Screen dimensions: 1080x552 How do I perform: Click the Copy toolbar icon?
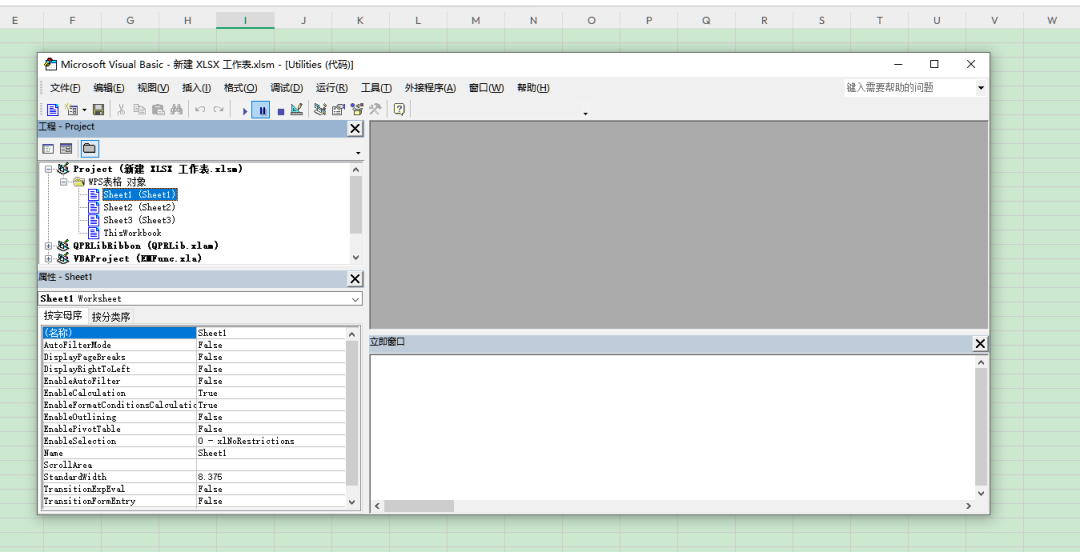tap(139, 110)
